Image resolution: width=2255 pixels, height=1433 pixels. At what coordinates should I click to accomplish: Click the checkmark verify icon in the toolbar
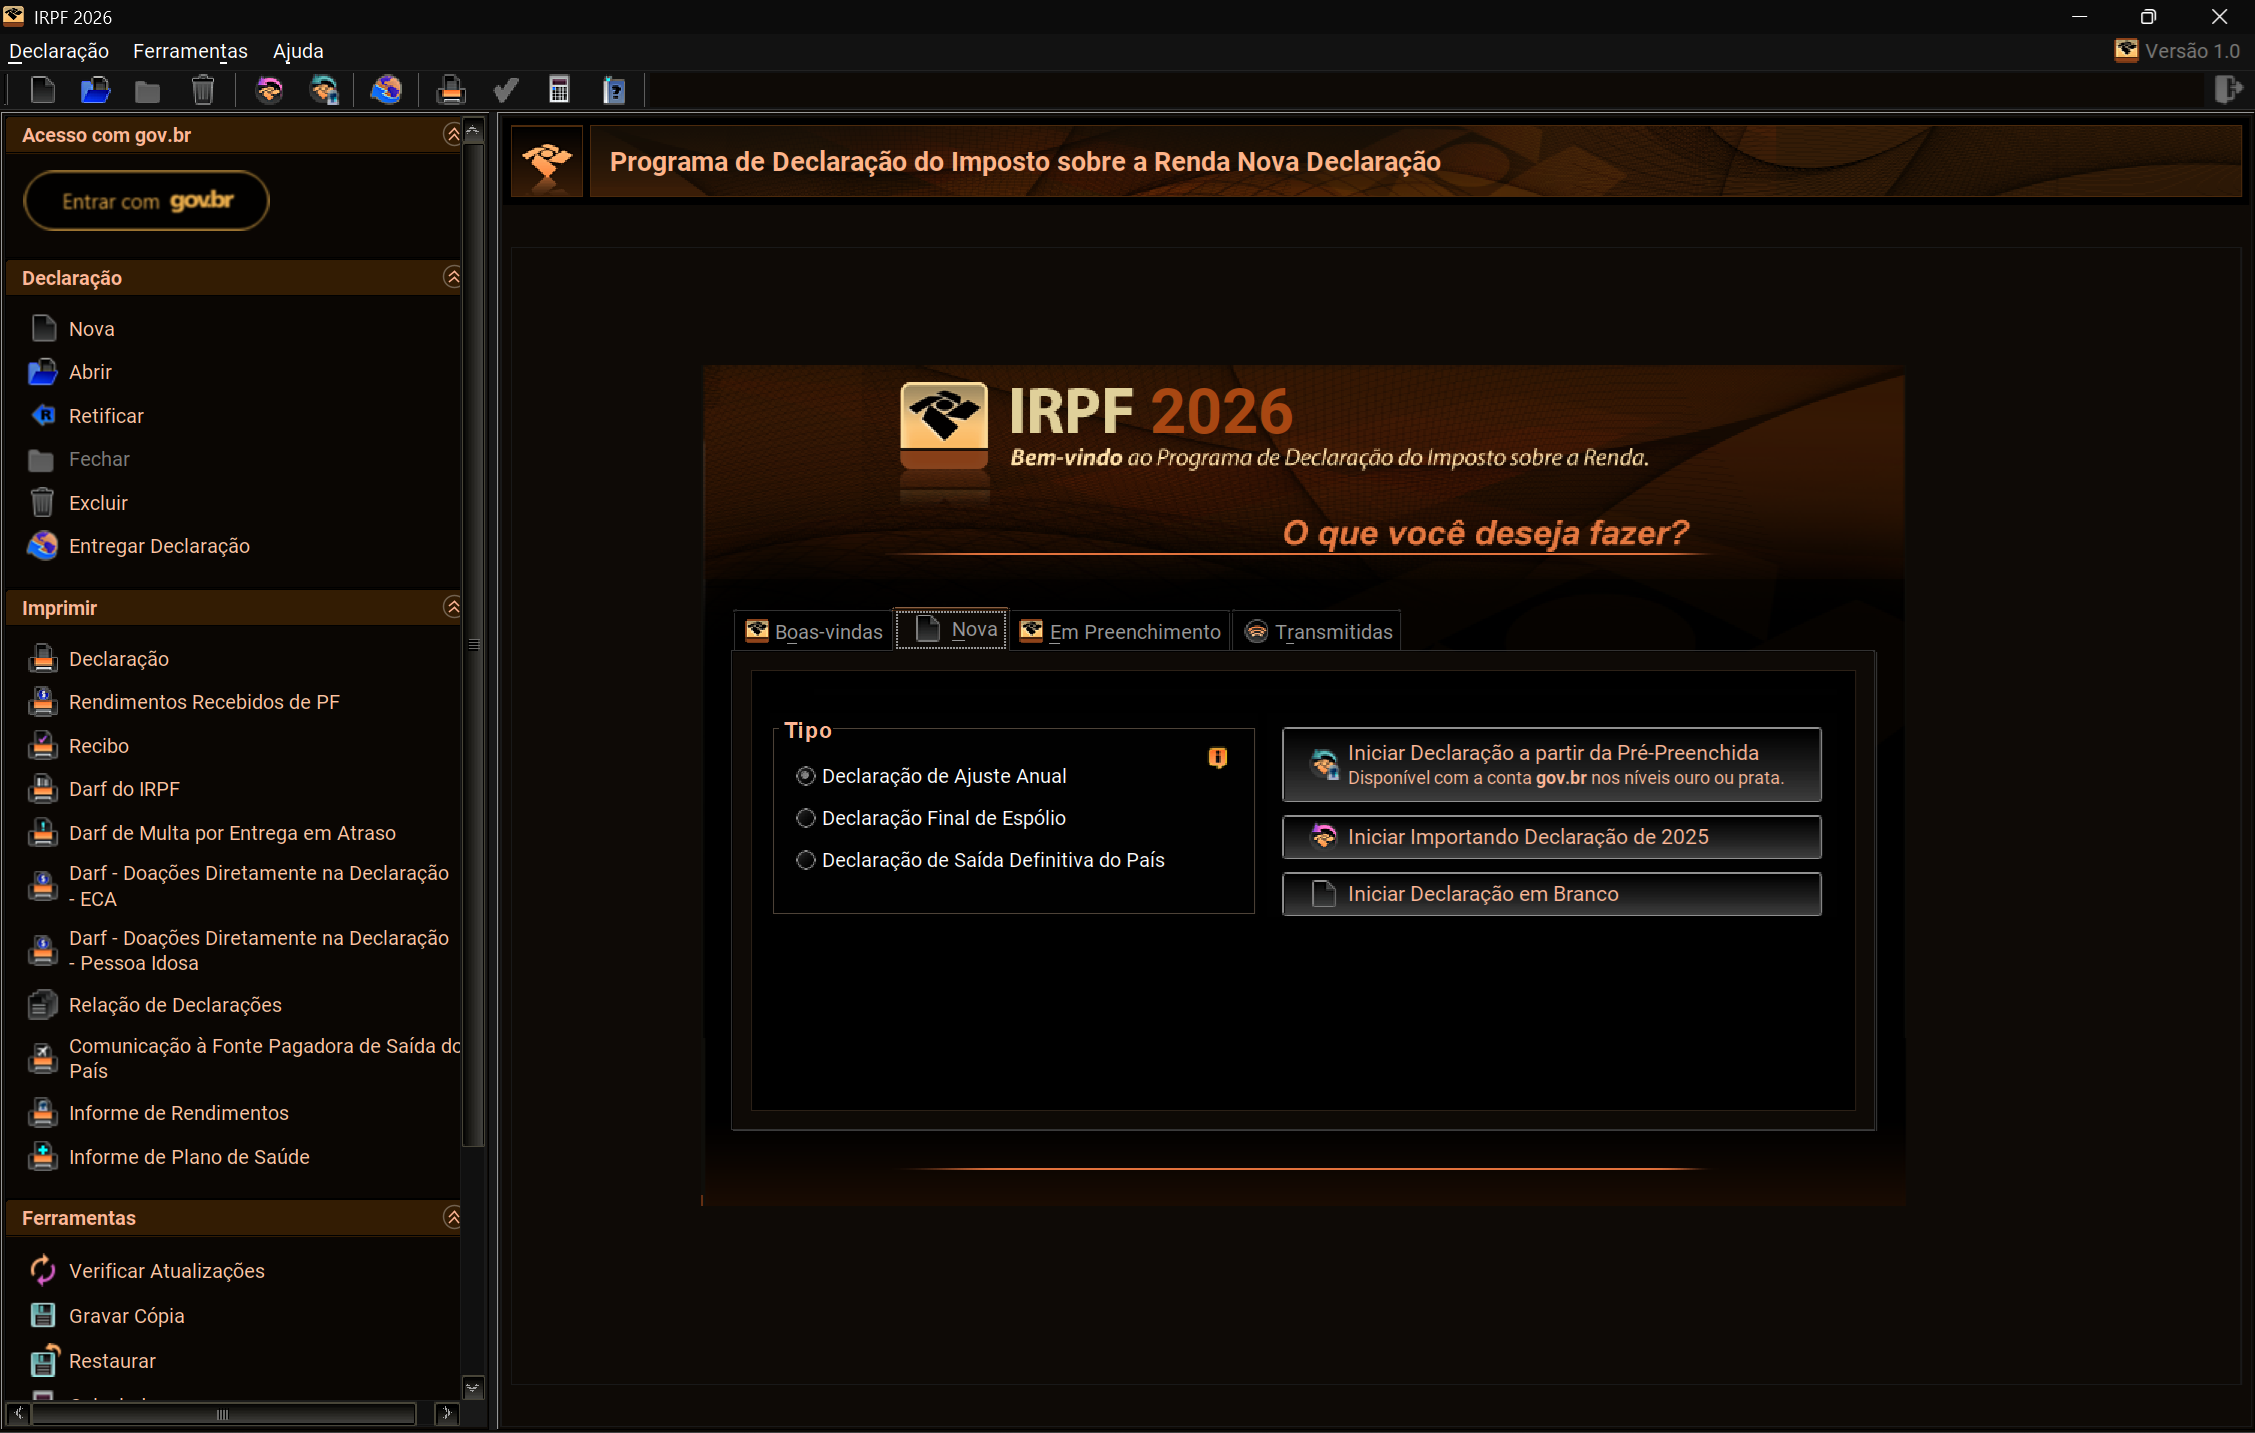(x=506, y=91)
